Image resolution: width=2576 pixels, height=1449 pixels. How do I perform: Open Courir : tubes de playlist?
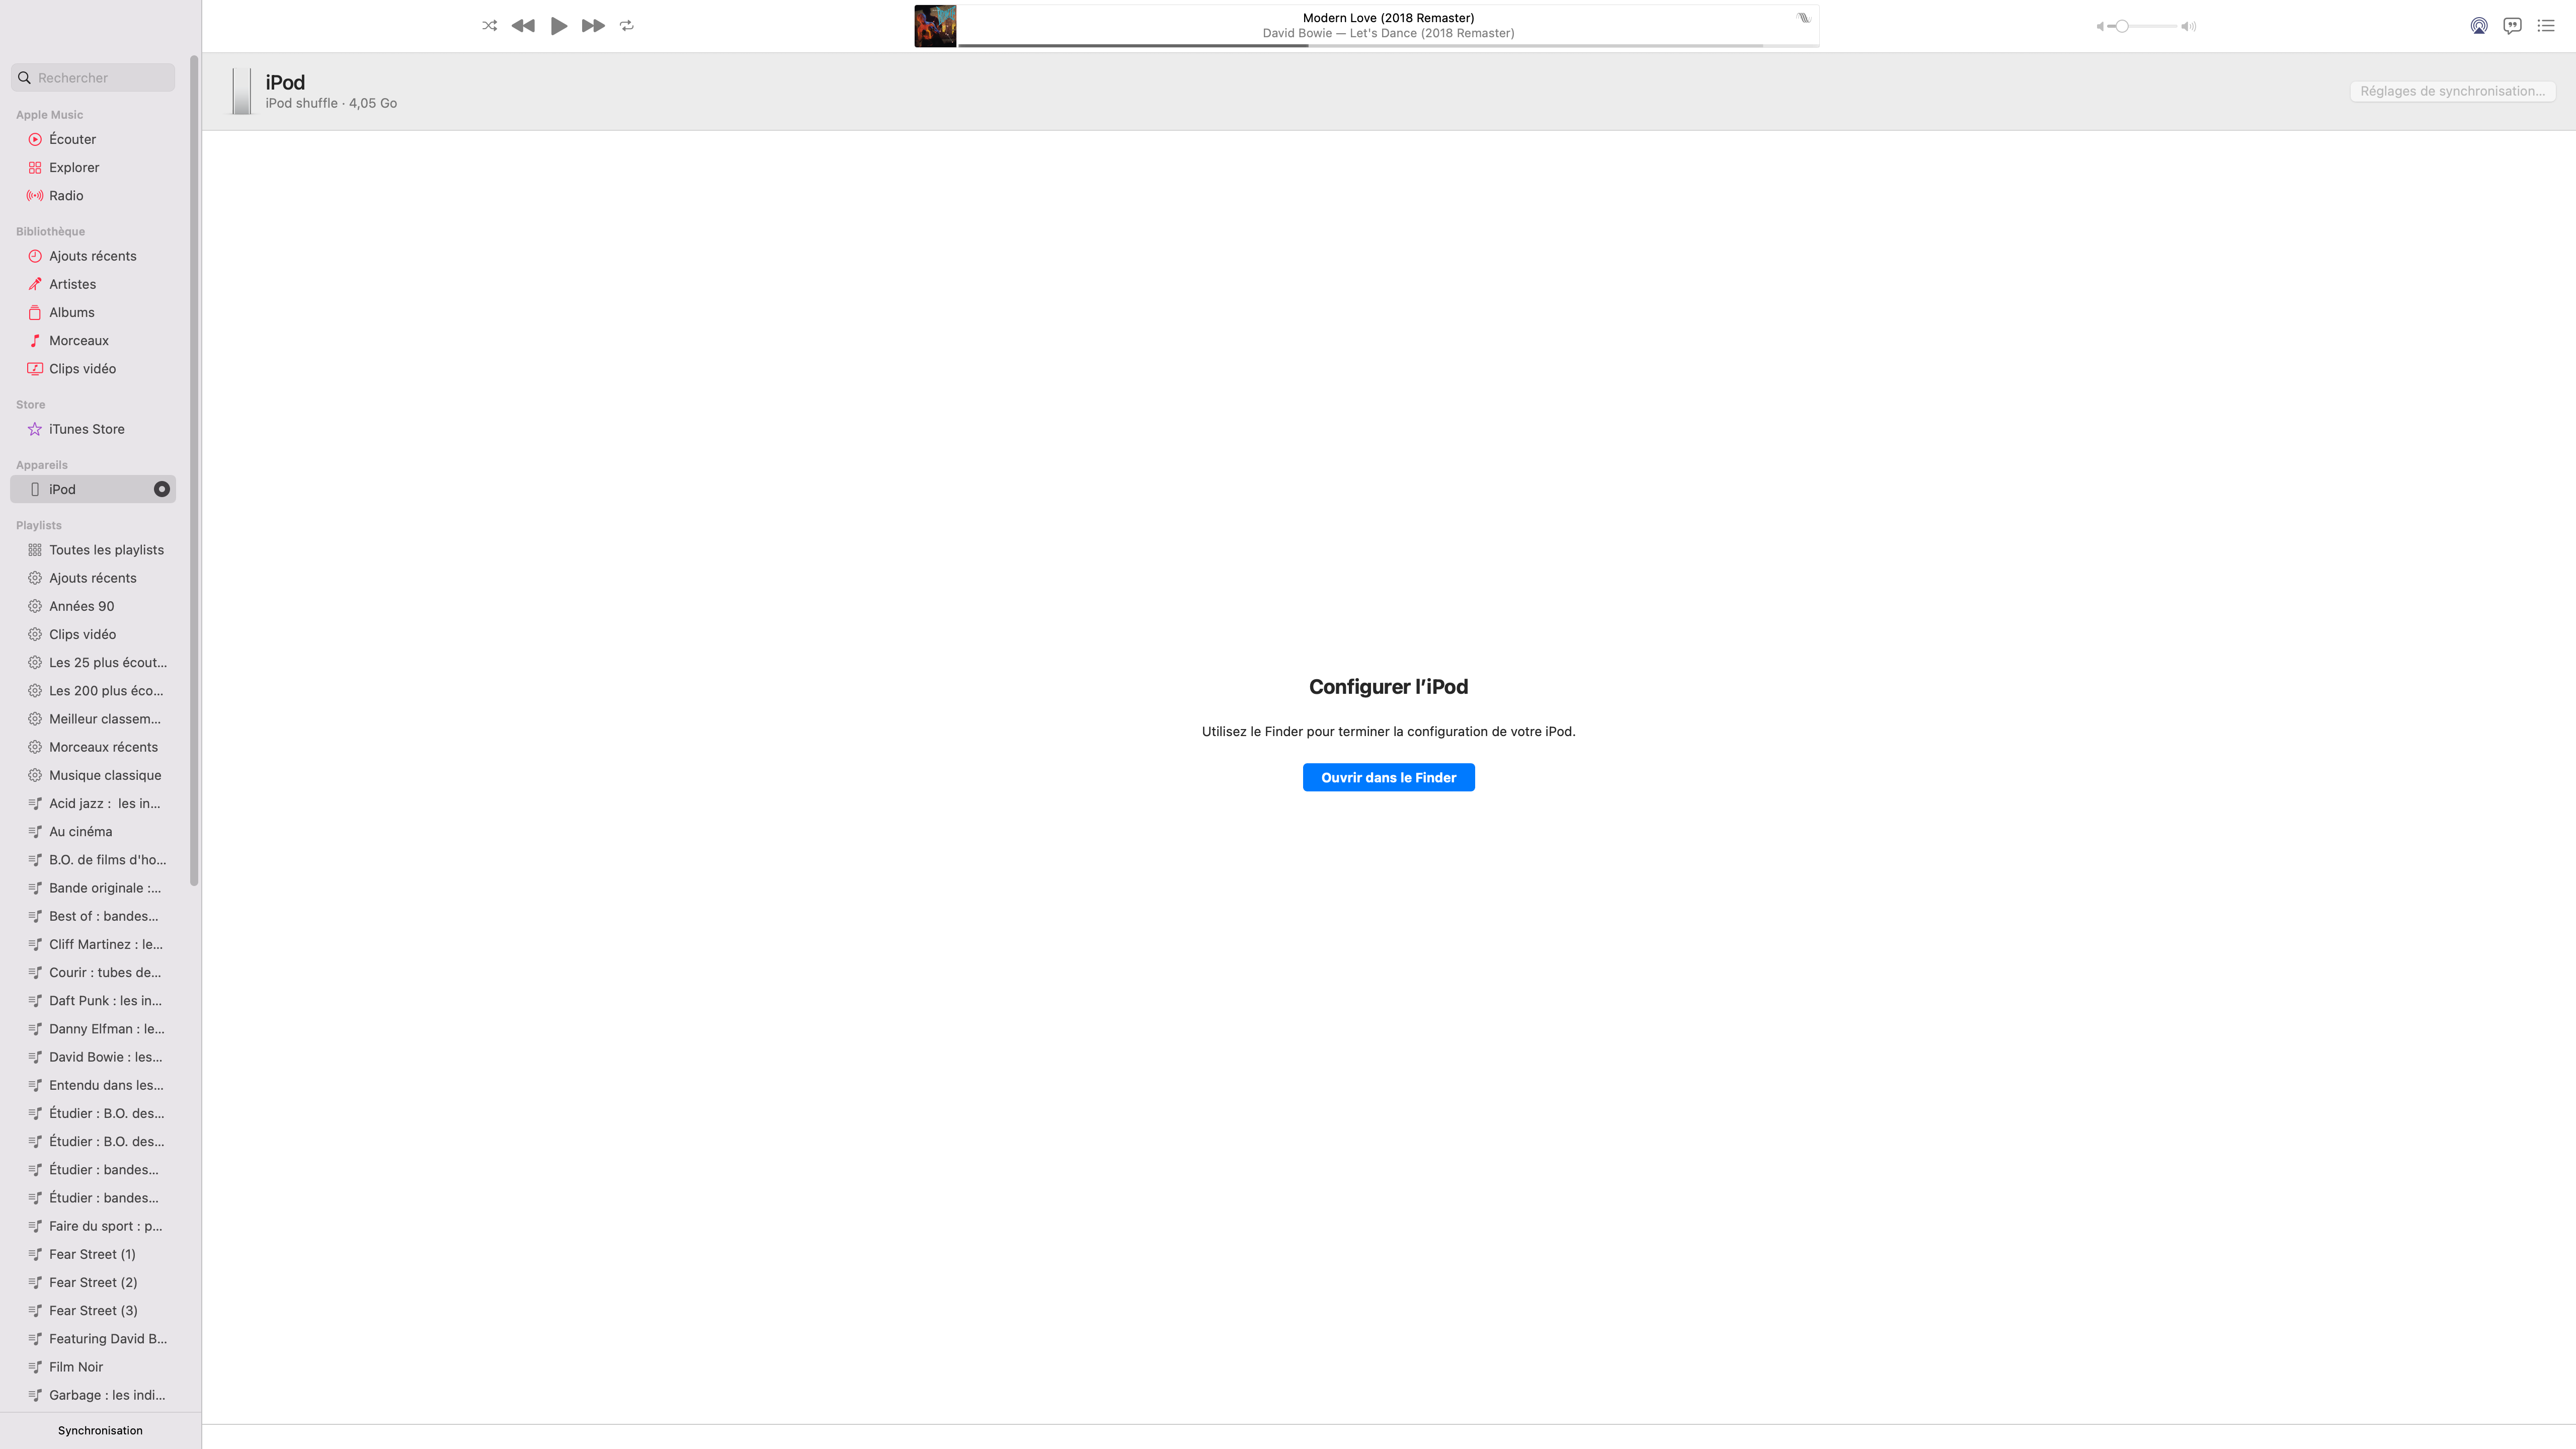click(x=93, y=972)
